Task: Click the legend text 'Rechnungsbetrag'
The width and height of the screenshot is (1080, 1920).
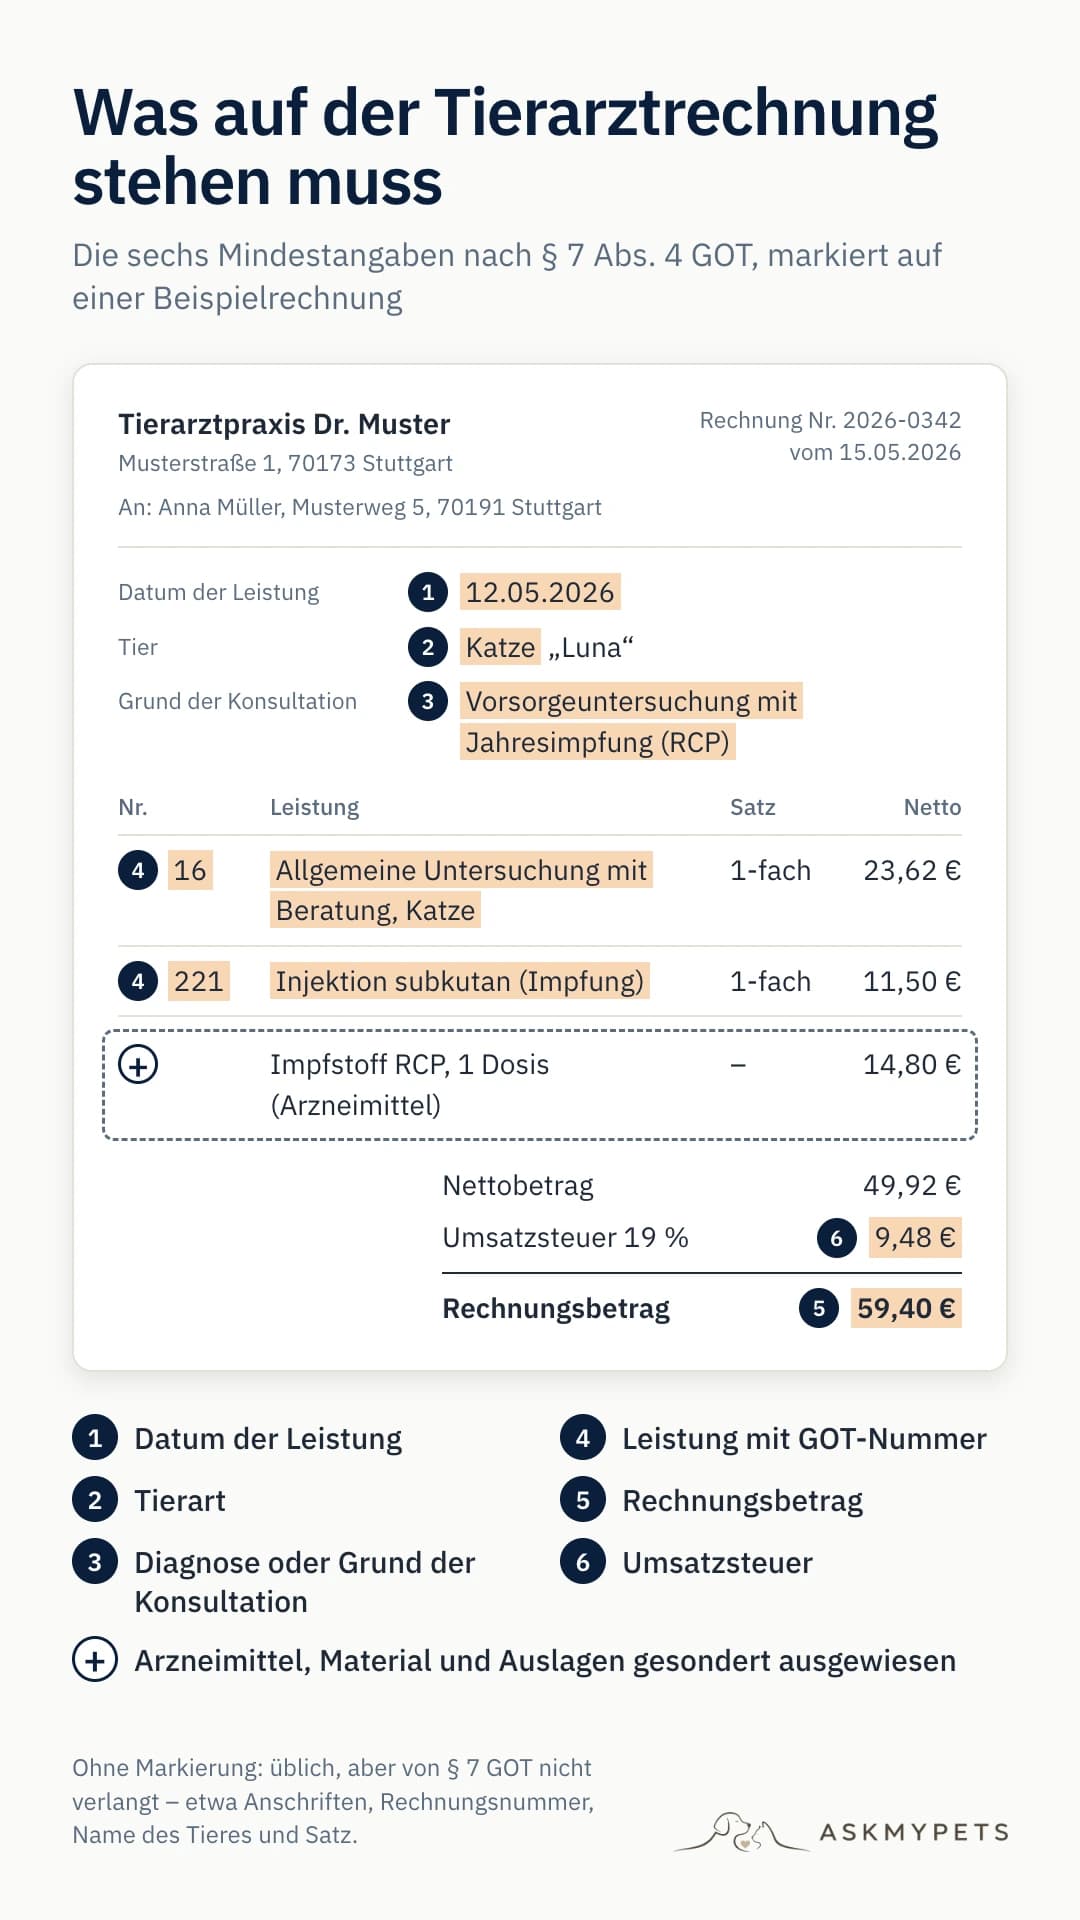Action: (742, 1500)
